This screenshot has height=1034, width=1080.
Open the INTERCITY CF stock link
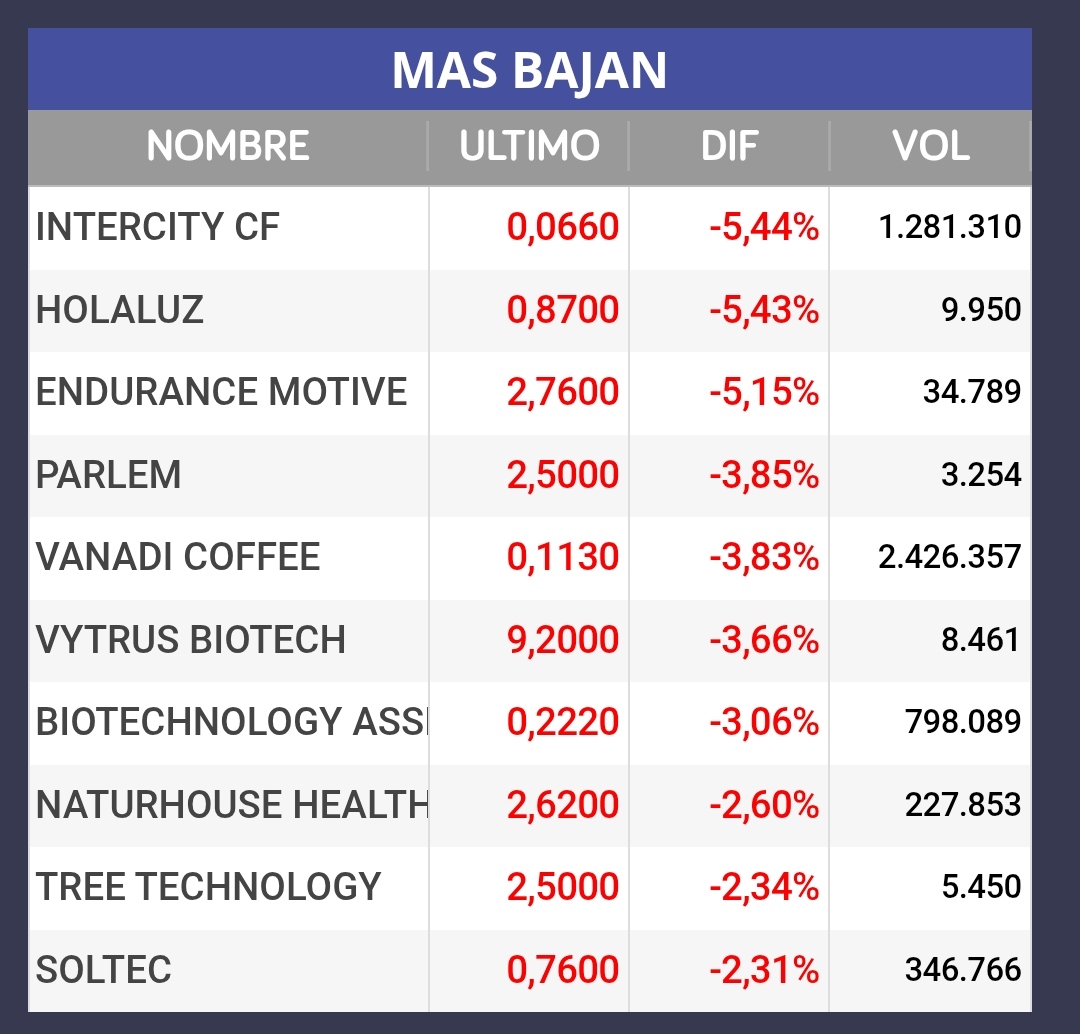[158, 228]
